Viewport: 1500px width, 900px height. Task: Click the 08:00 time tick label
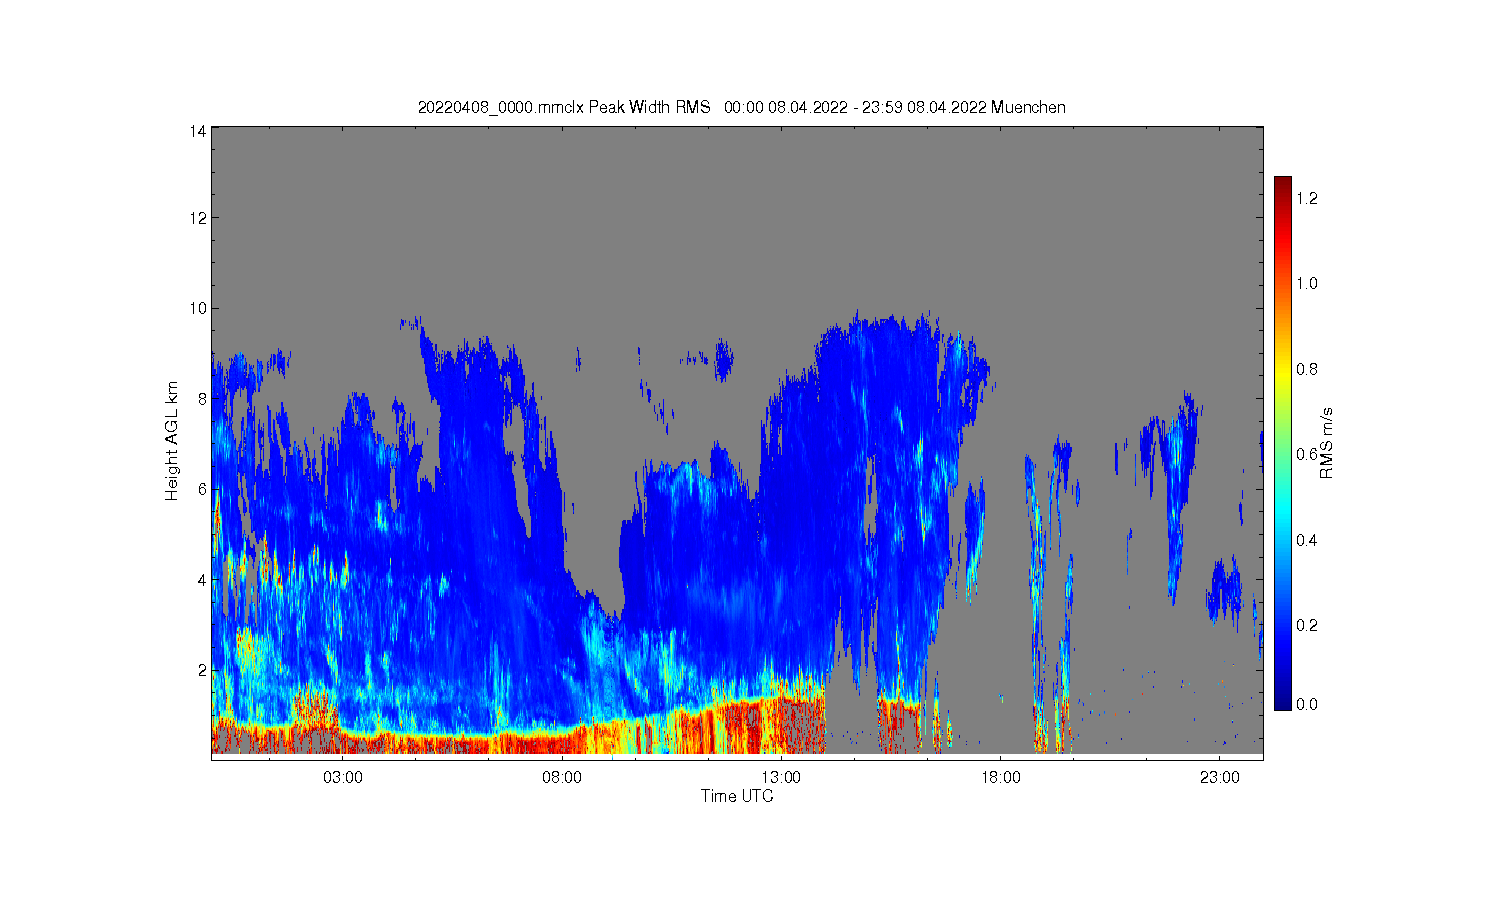click(562, 777)
